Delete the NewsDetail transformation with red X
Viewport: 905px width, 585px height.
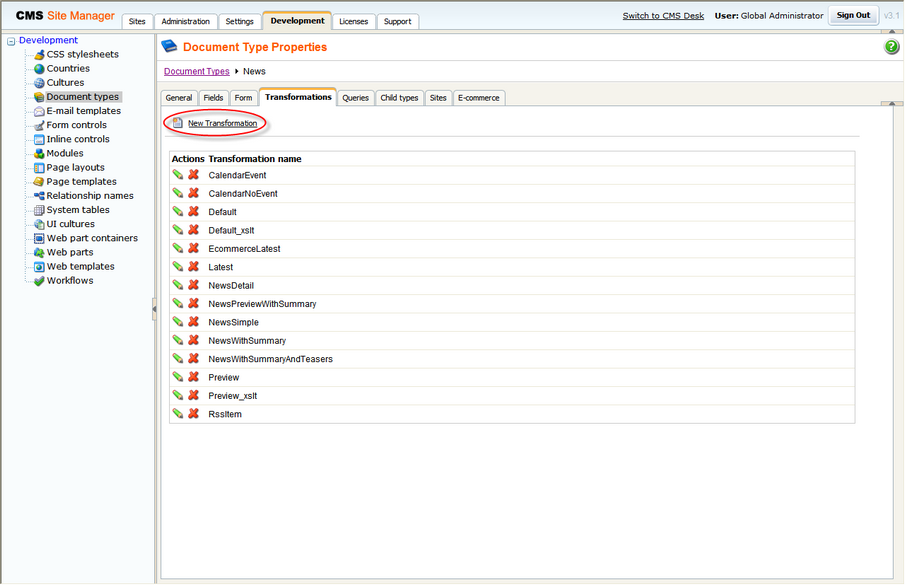pos(193,285)
